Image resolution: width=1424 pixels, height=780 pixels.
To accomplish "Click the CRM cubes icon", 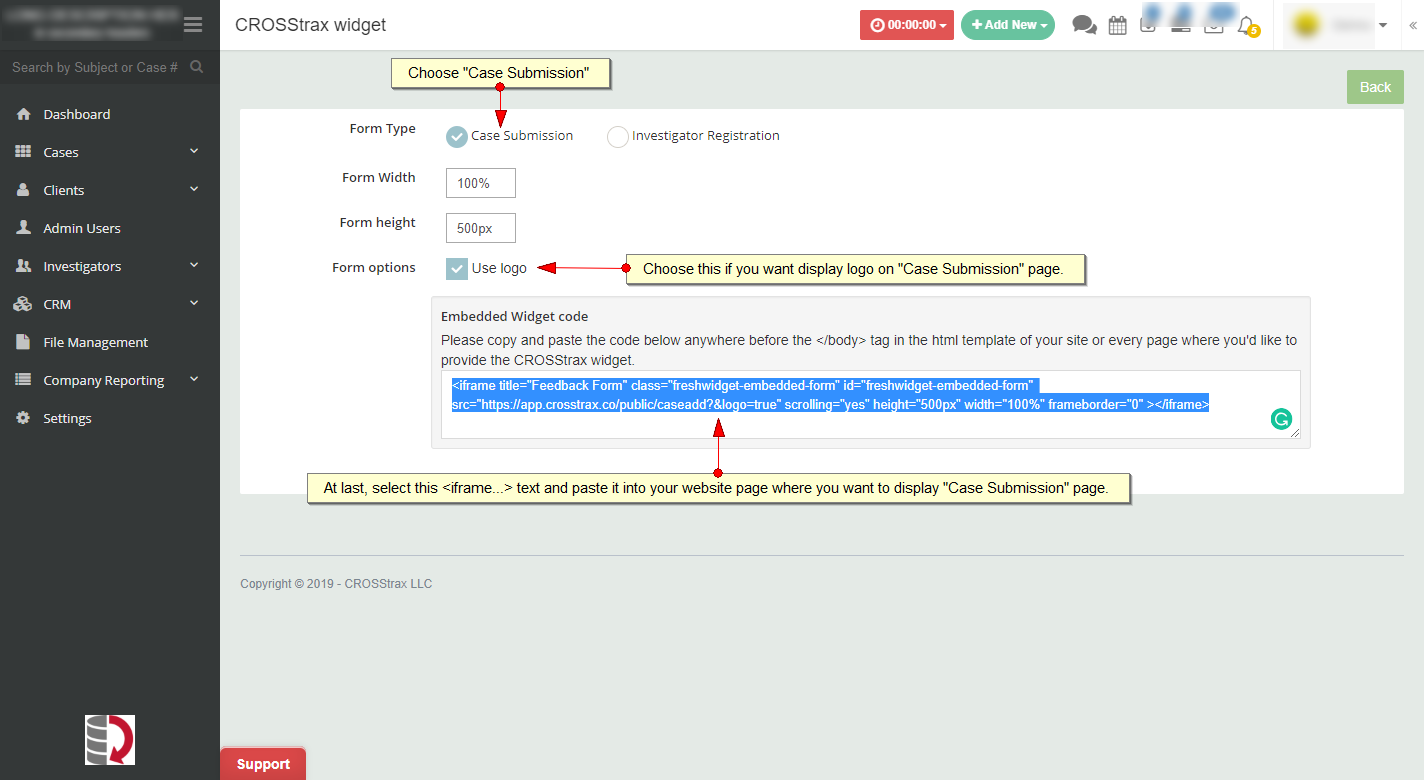I will (x=24, y=304).
